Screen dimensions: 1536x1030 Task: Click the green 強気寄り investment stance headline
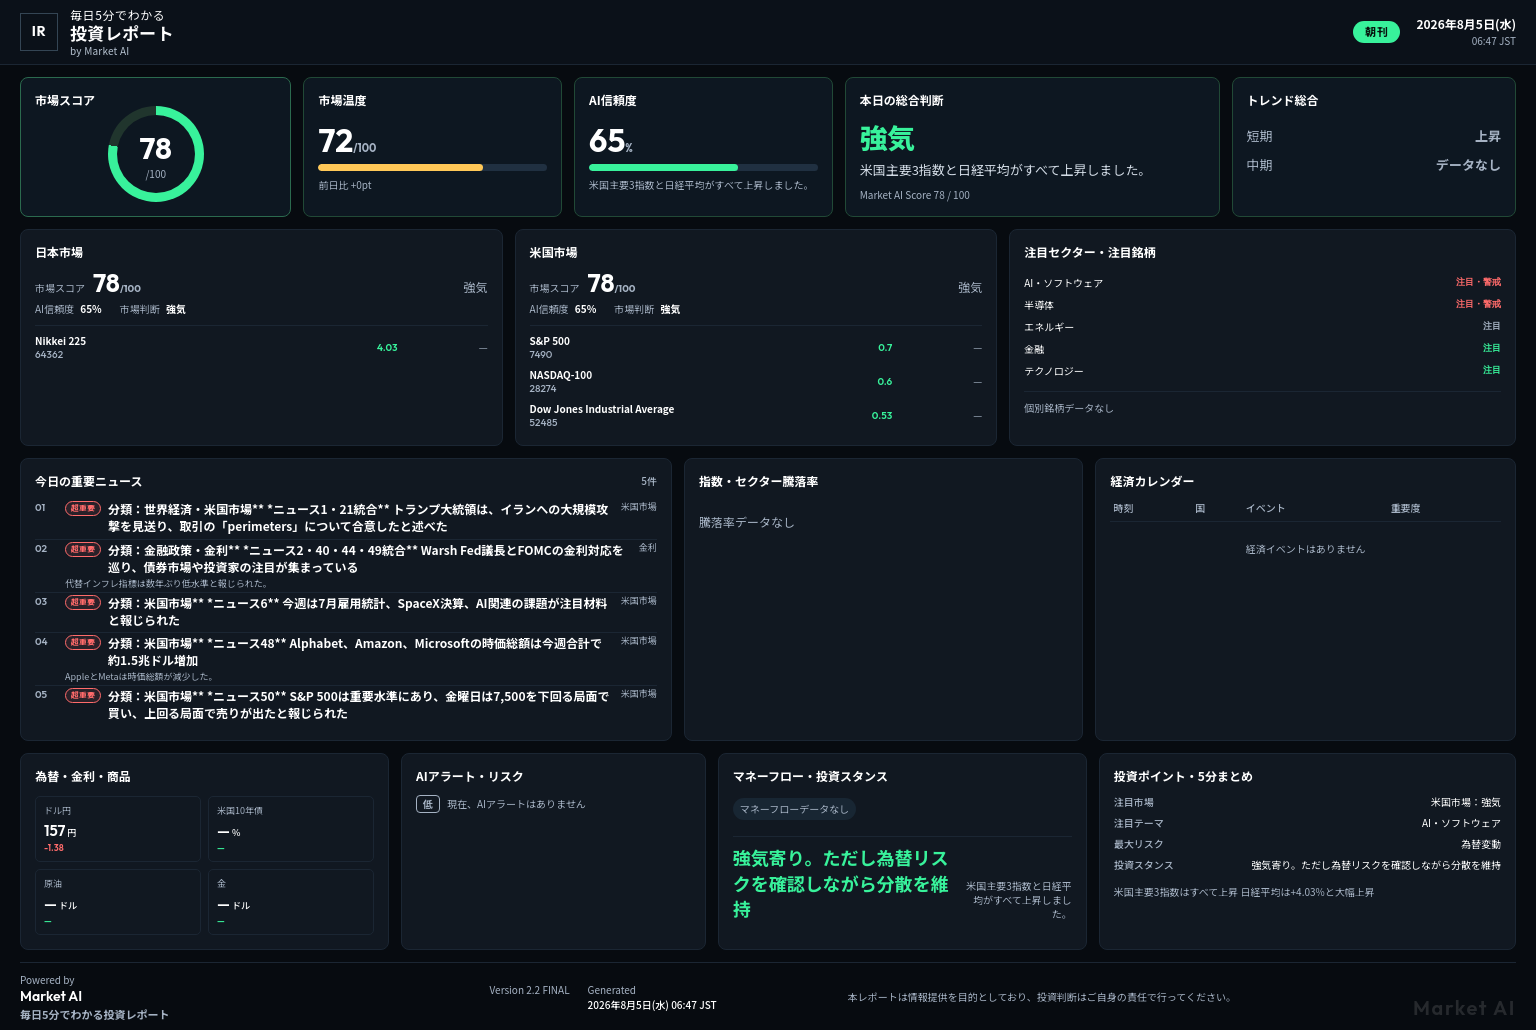click(x=841, y=884)
